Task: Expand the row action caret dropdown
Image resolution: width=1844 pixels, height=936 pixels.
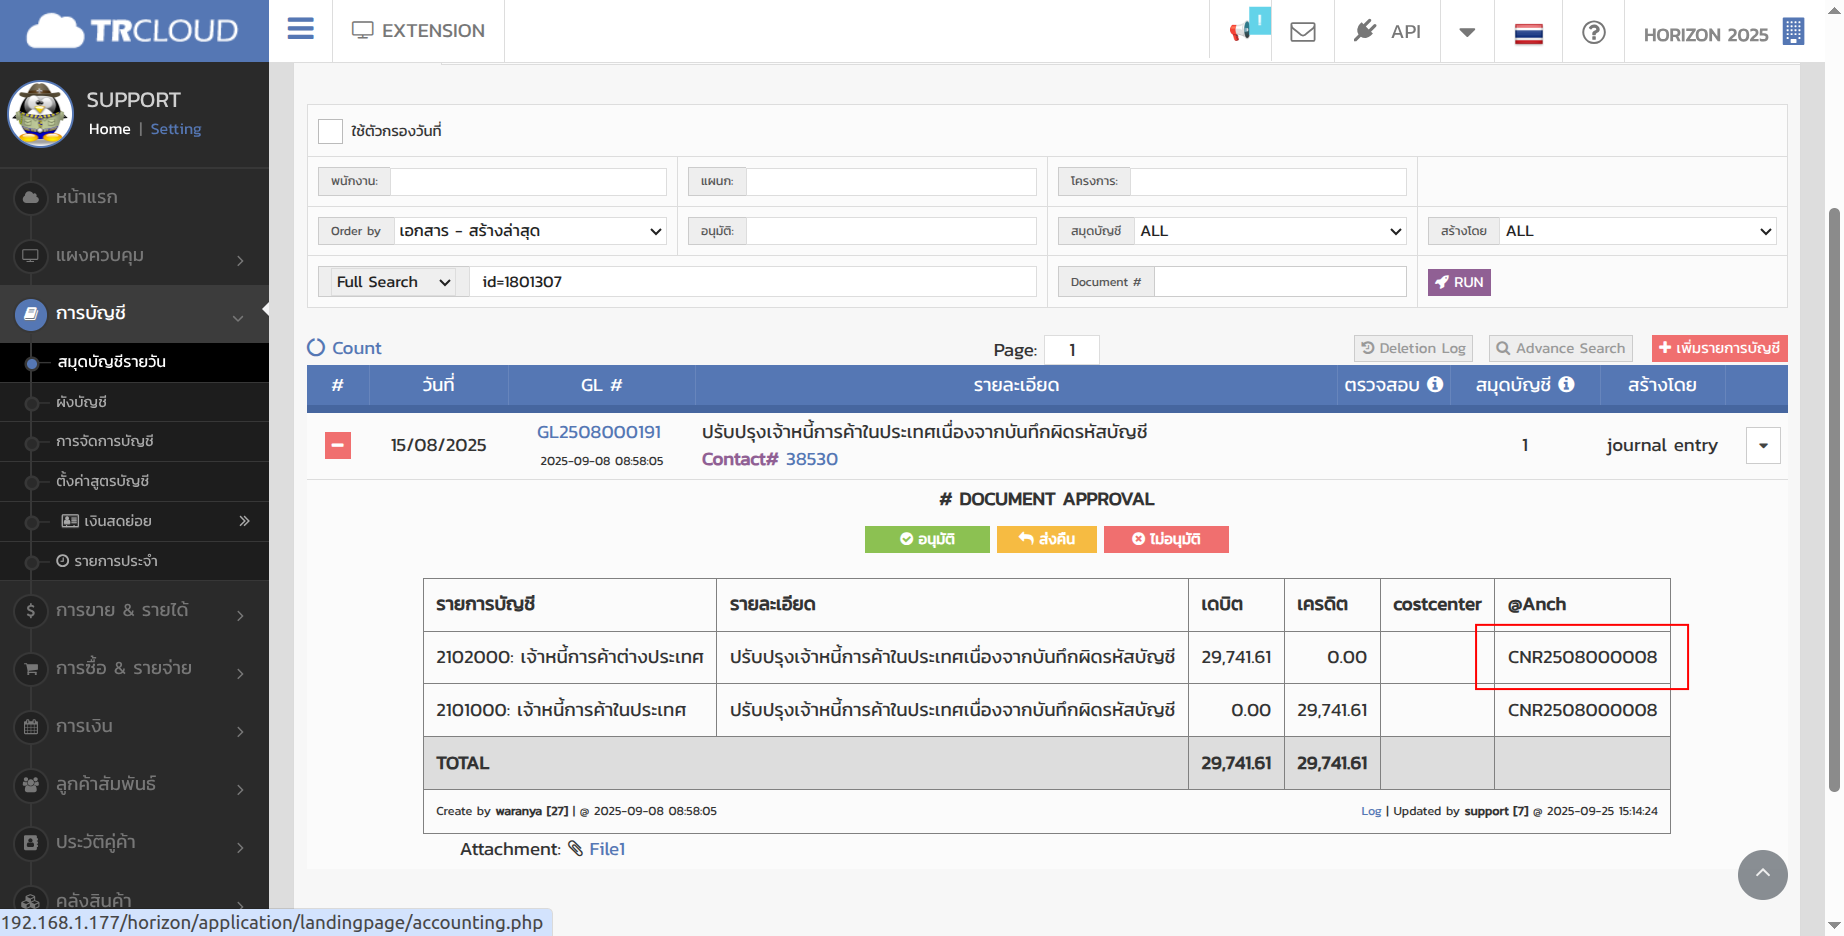Action: [1763, 446]
